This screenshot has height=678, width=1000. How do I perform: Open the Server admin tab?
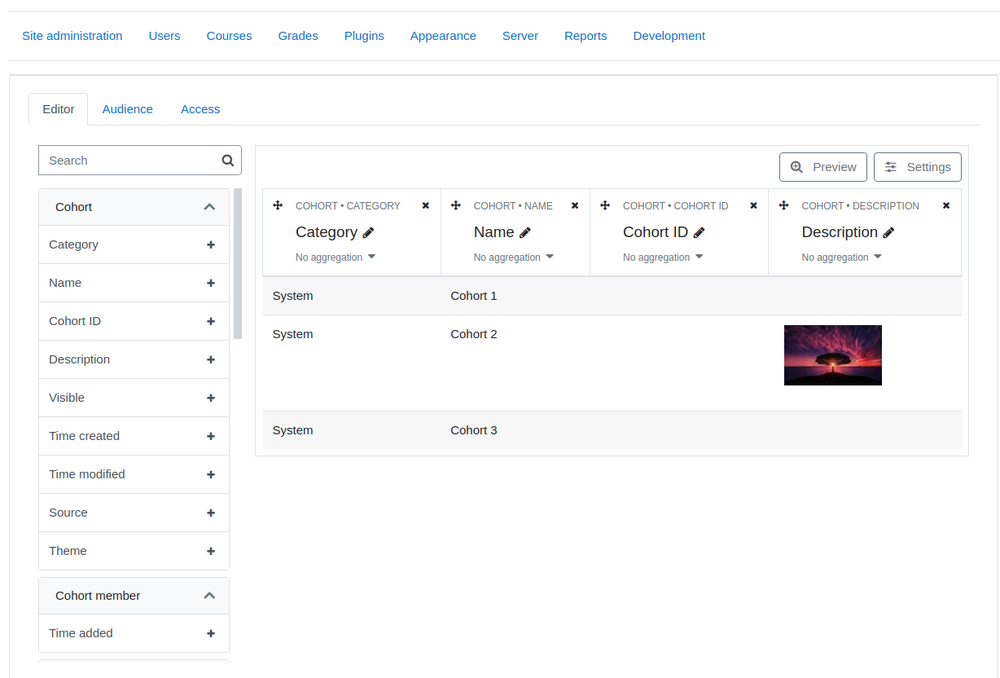coord(520,36)
